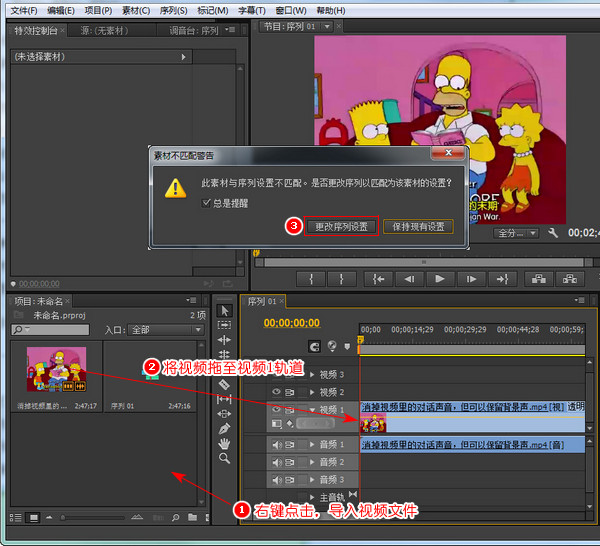
Task: Click Mark In point button
Action: [x=311, y=279]
